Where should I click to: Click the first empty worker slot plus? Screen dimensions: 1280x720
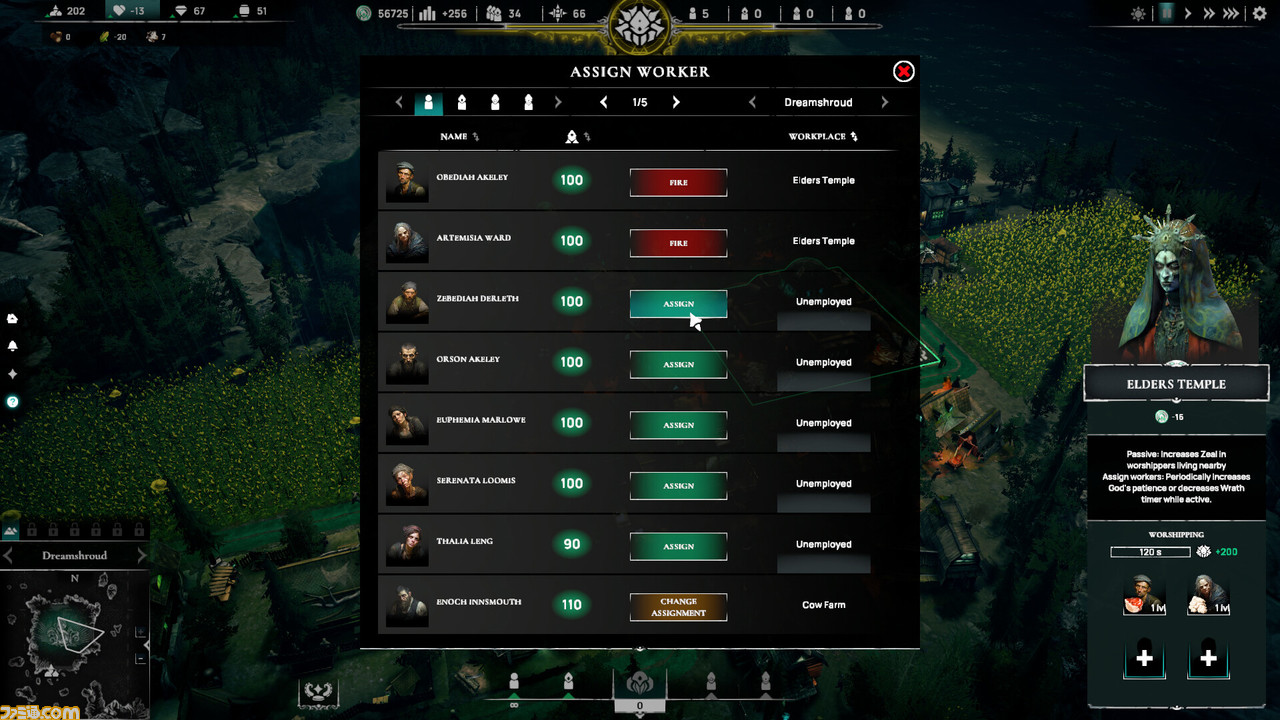coord(1145,658)
